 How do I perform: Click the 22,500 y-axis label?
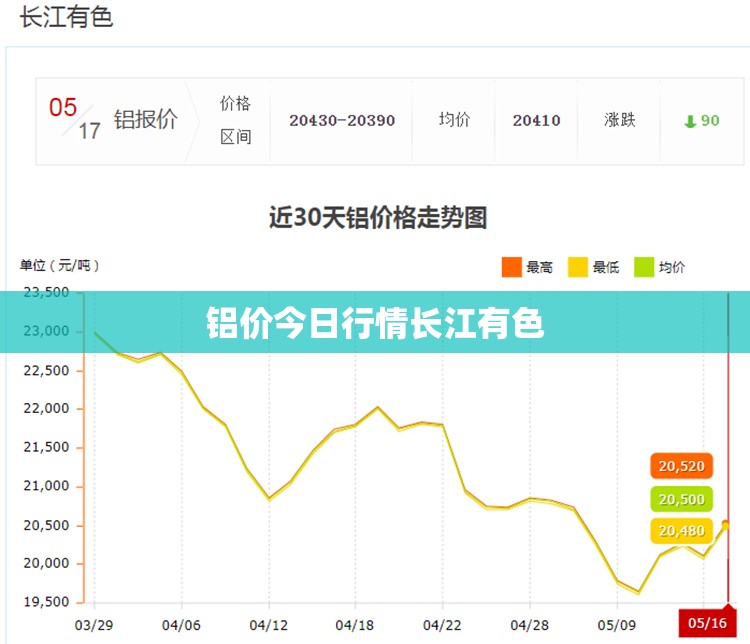[x=46, y=371]
